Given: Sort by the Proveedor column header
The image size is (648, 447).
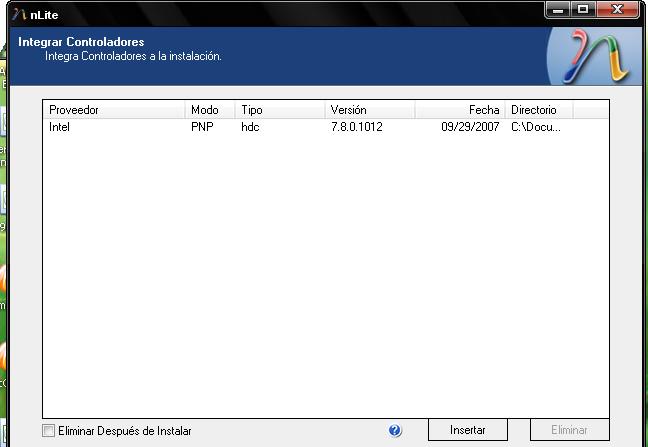Looking at the screenshot, I should (114, 110).
